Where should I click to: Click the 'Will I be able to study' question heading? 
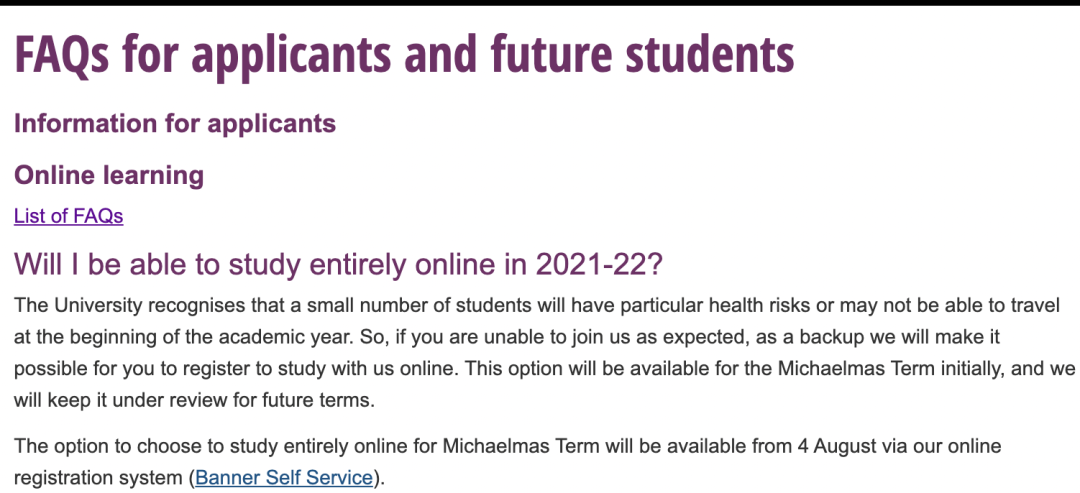point(338,264)
